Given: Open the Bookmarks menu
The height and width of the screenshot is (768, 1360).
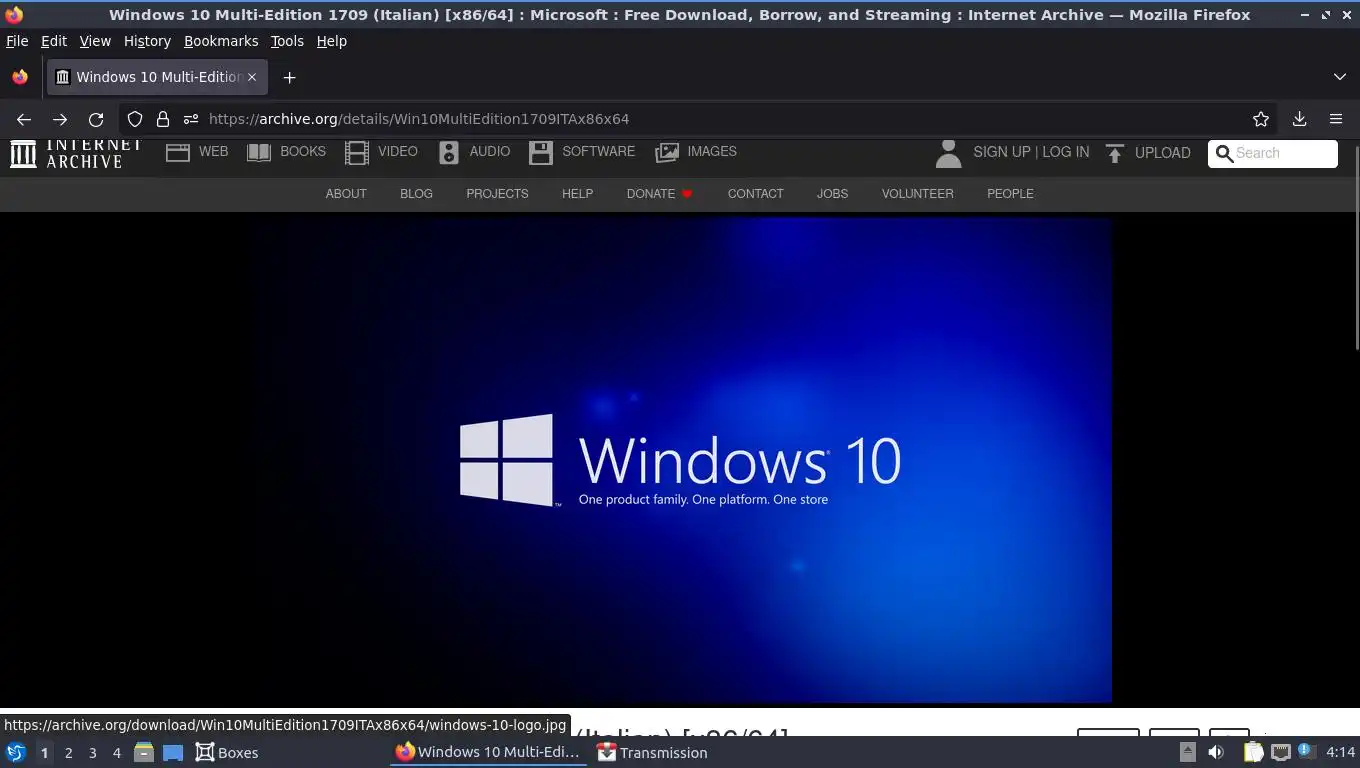Looking at the screenshot, I should point(221,41).
